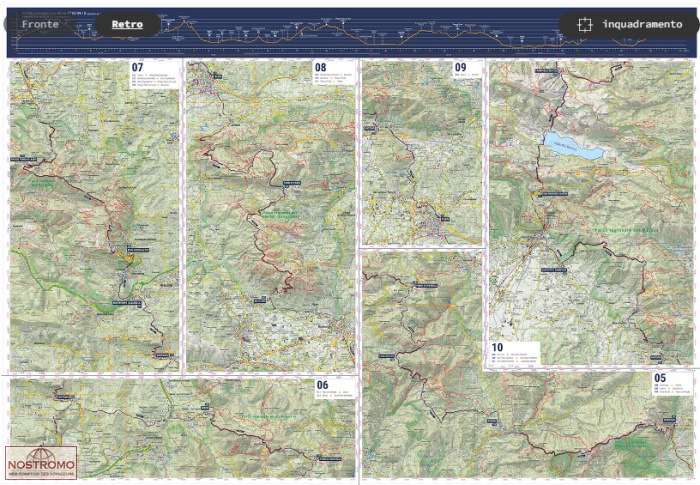Click the elevation profile strip at top

coord(353,33)
